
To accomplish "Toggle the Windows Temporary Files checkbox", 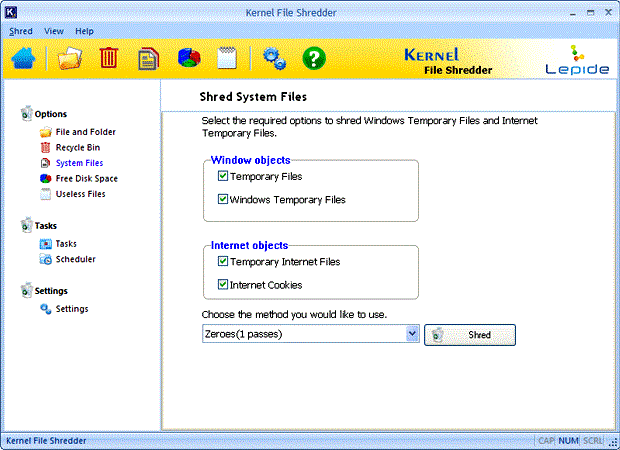I will click(x=223, y=199).
